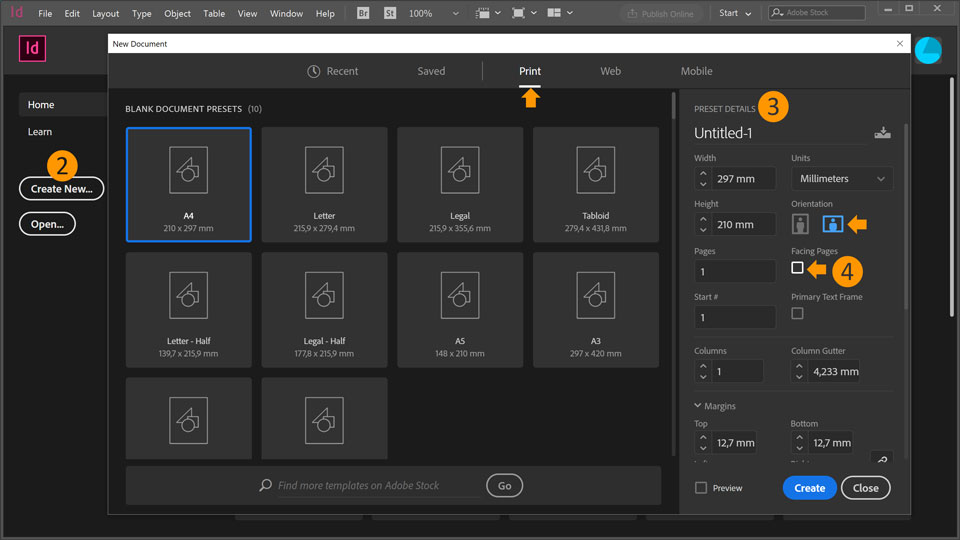
Task: Click the clock icon beside Recent
Action: [x=313, y=71]
